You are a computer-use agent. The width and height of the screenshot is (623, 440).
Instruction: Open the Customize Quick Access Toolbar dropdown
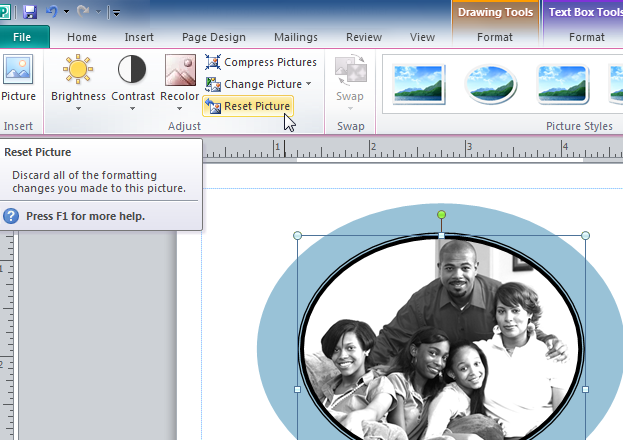[x=116, y=12]
